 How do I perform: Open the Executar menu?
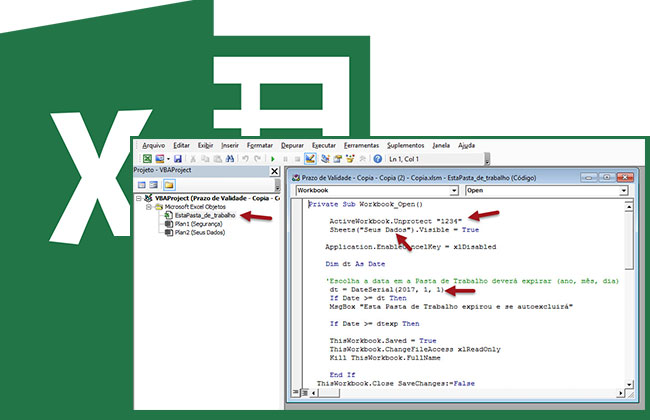pos(324,145)
